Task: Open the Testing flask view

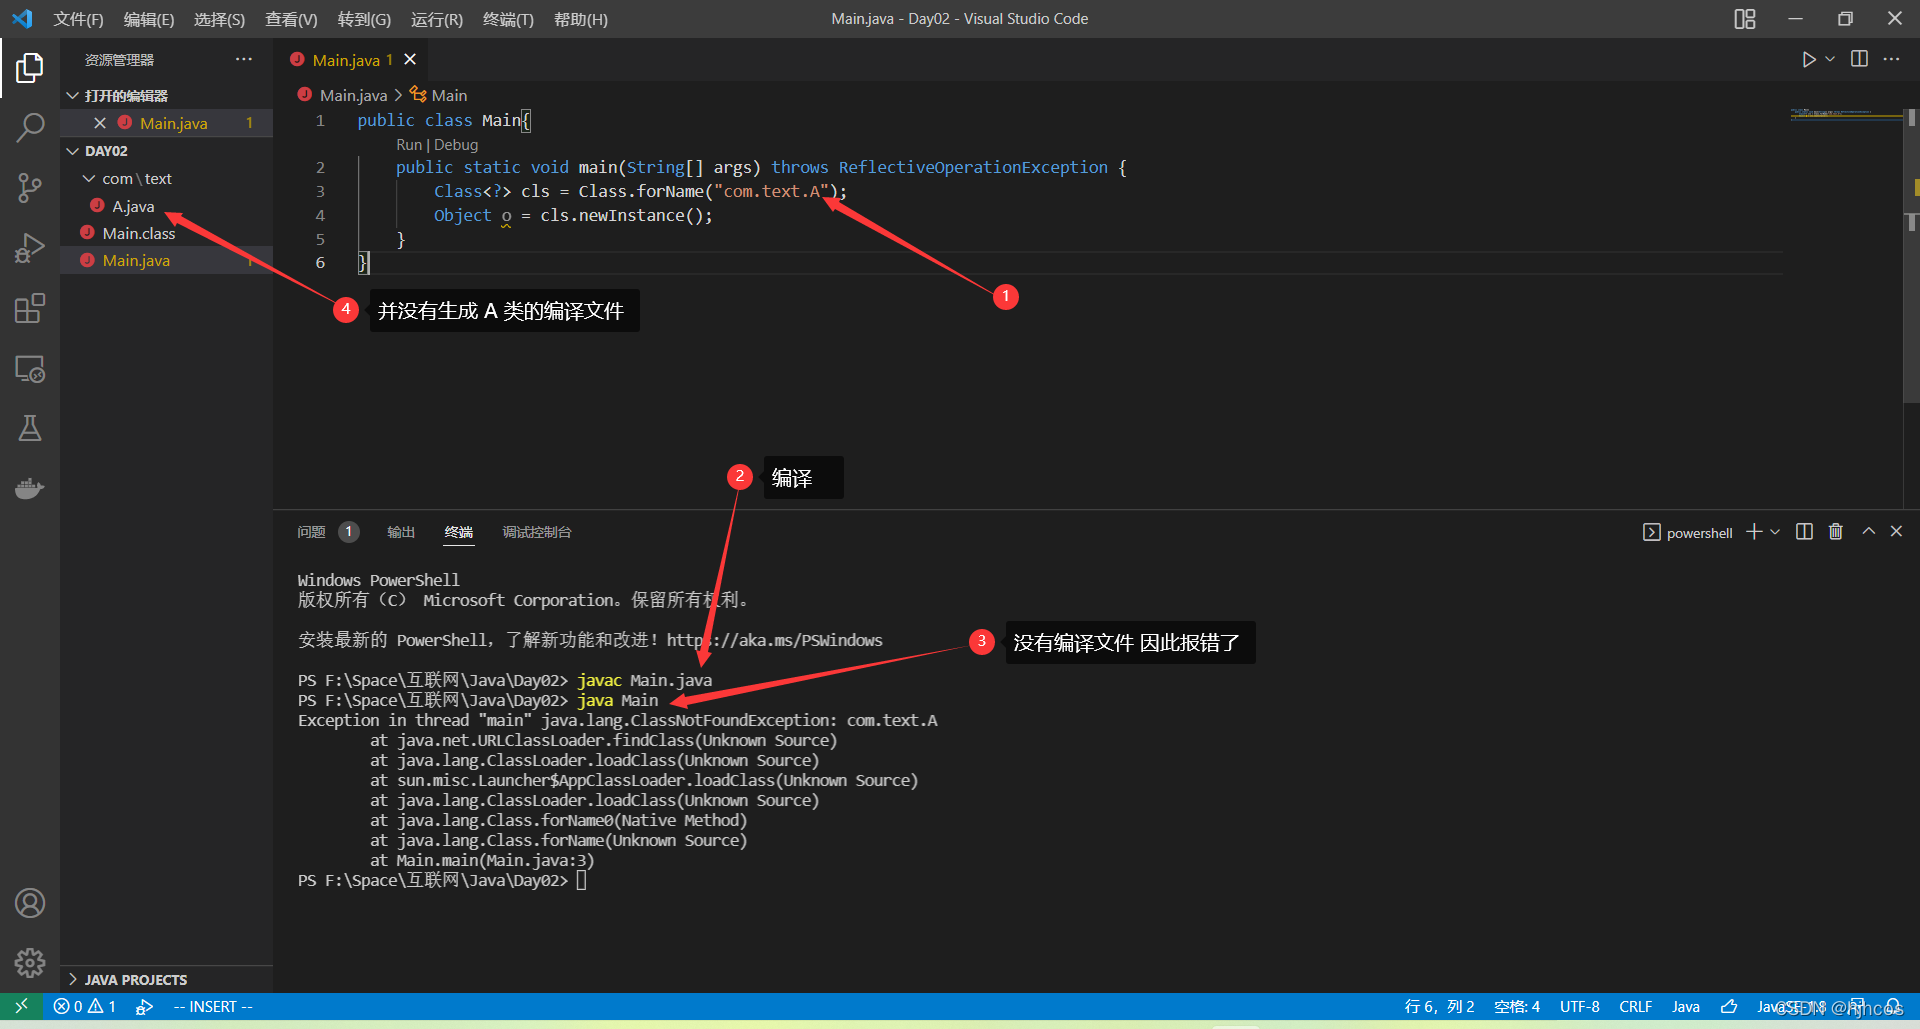Action: click(x=30, y=429)
